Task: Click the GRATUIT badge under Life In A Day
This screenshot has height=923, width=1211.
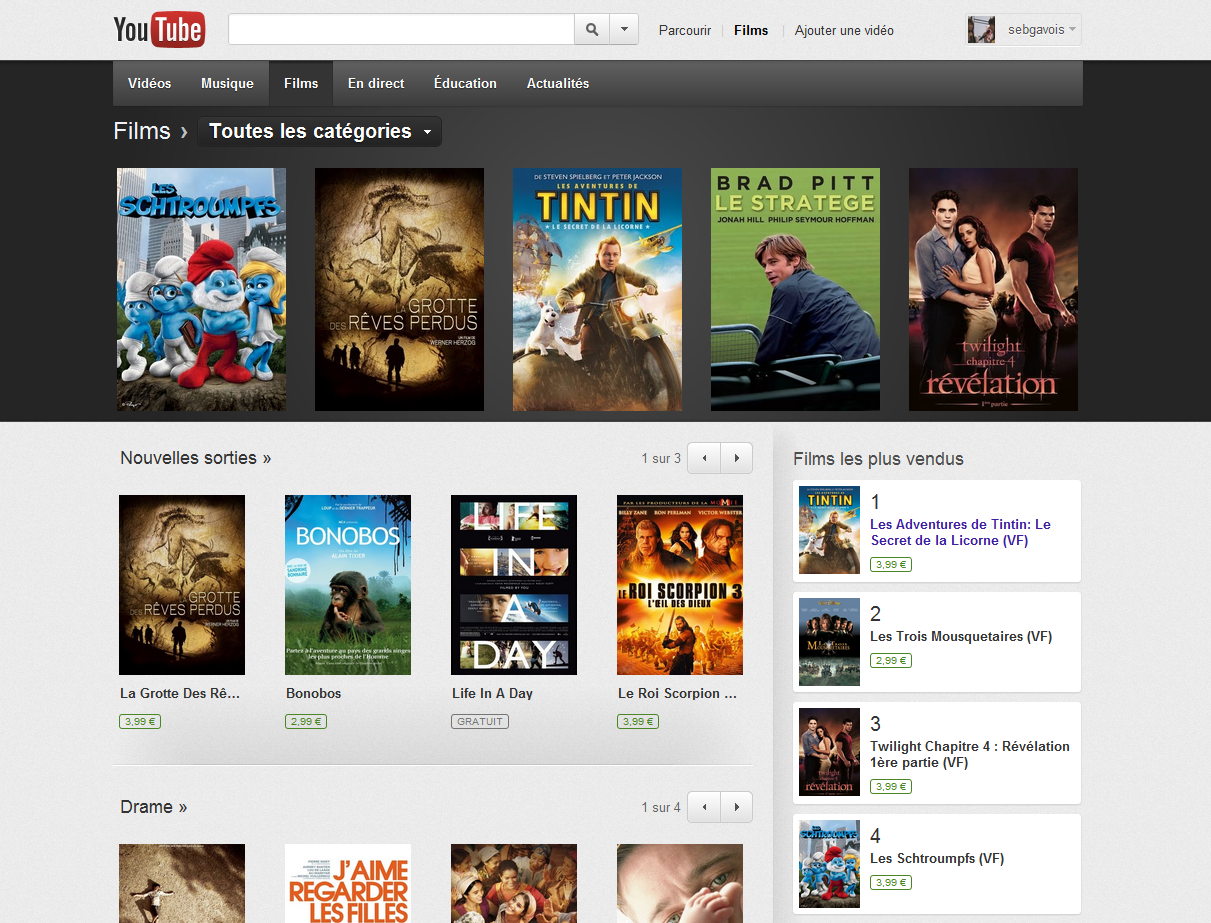Action: (x=480, y=721)
